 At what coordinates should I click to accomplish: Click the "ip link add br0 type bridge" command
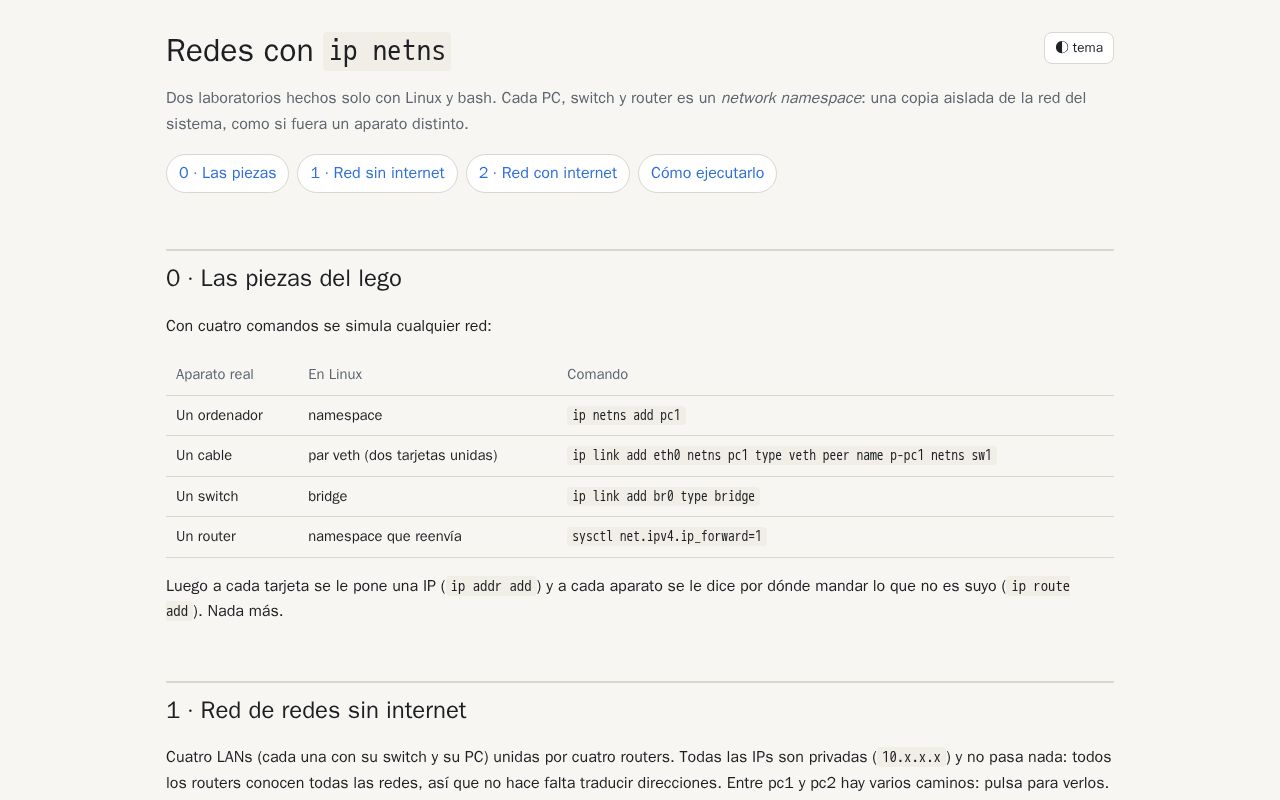(664, 496)
